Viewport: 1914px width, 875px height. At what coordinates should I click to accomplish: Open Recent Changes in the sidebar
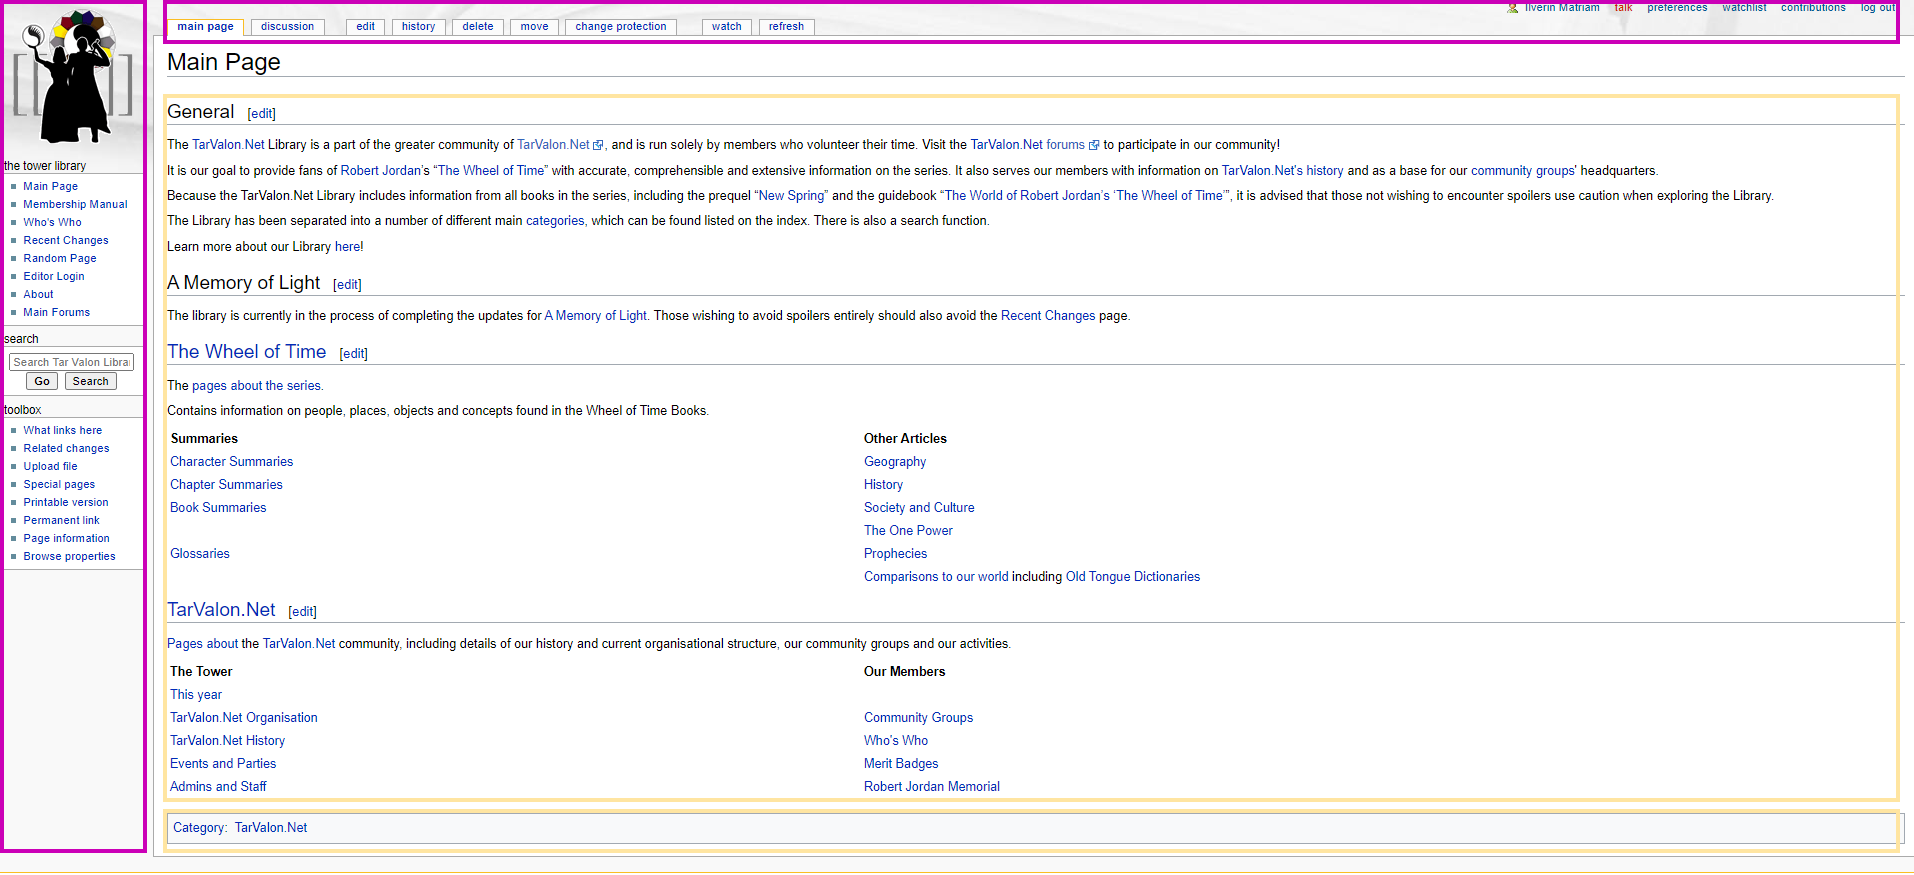point(66,240)
